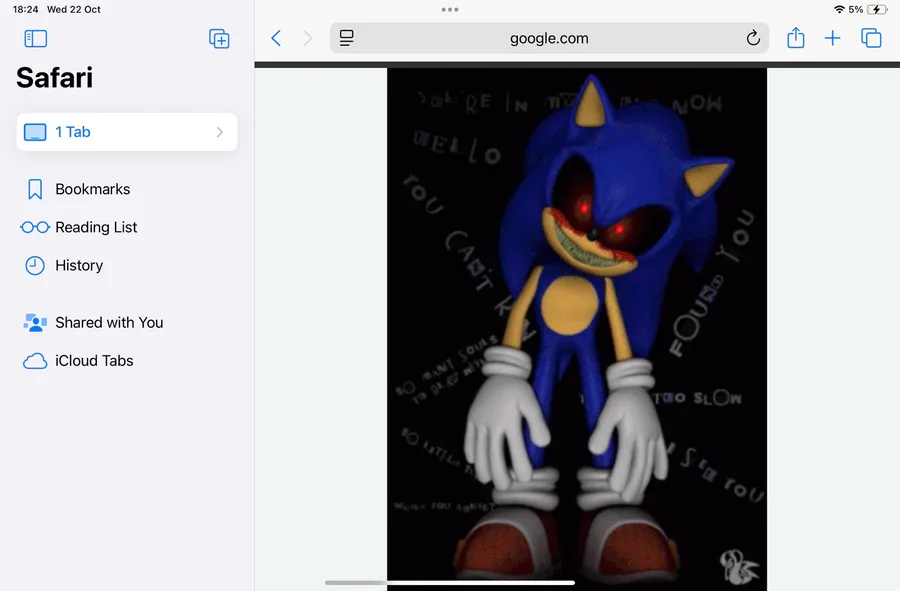
Task: Click the cloud icon beside iCloud Tabs
Action: click(35, 361)
